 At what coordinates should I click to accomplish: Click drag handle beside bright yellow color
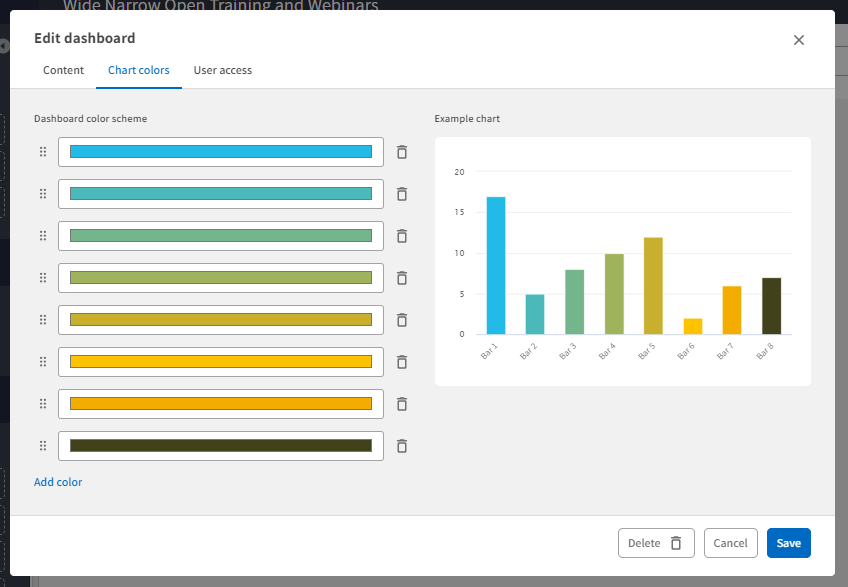pos(43,362)
